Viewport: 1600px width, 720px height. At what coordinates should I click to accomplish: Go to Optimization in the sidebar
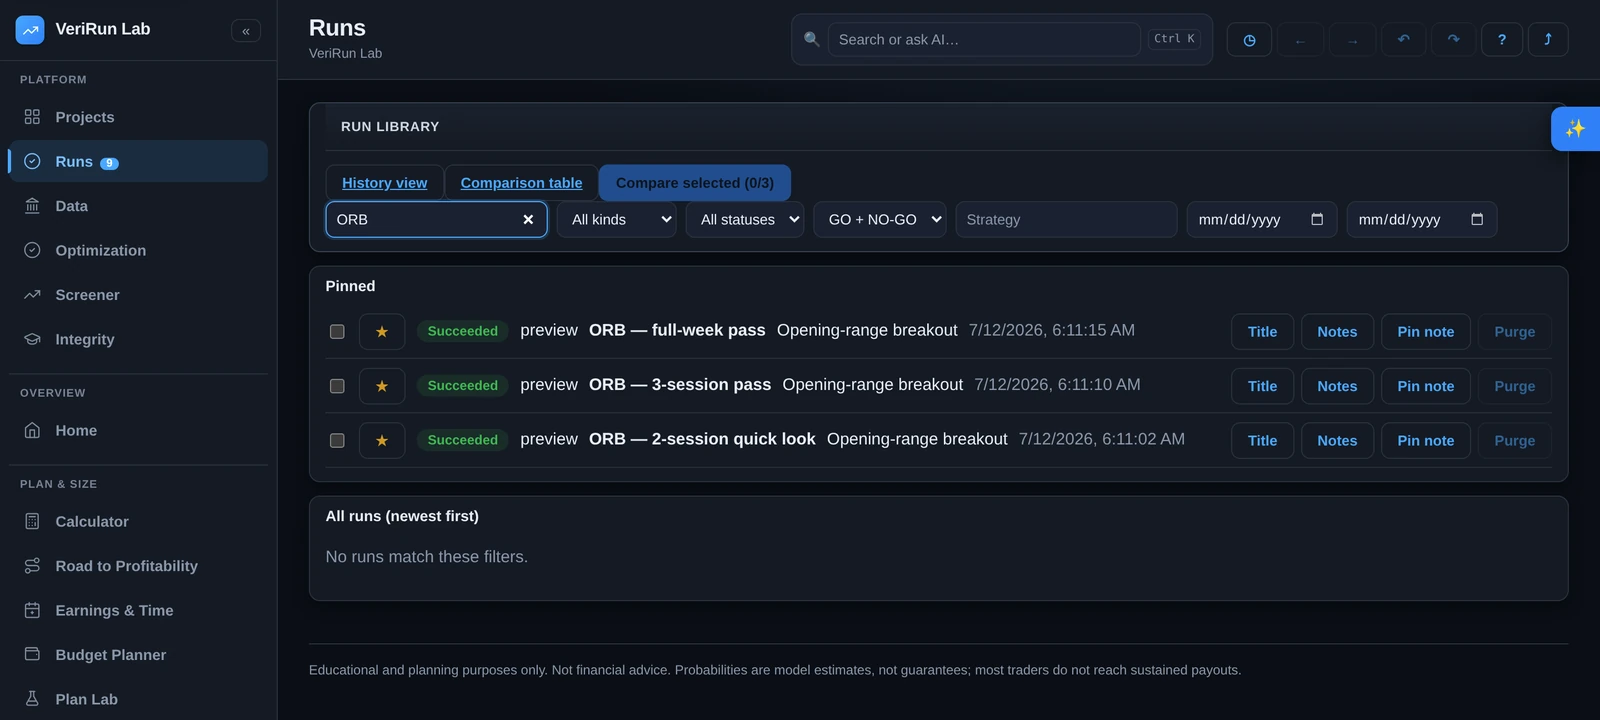[x=138, y=250]
